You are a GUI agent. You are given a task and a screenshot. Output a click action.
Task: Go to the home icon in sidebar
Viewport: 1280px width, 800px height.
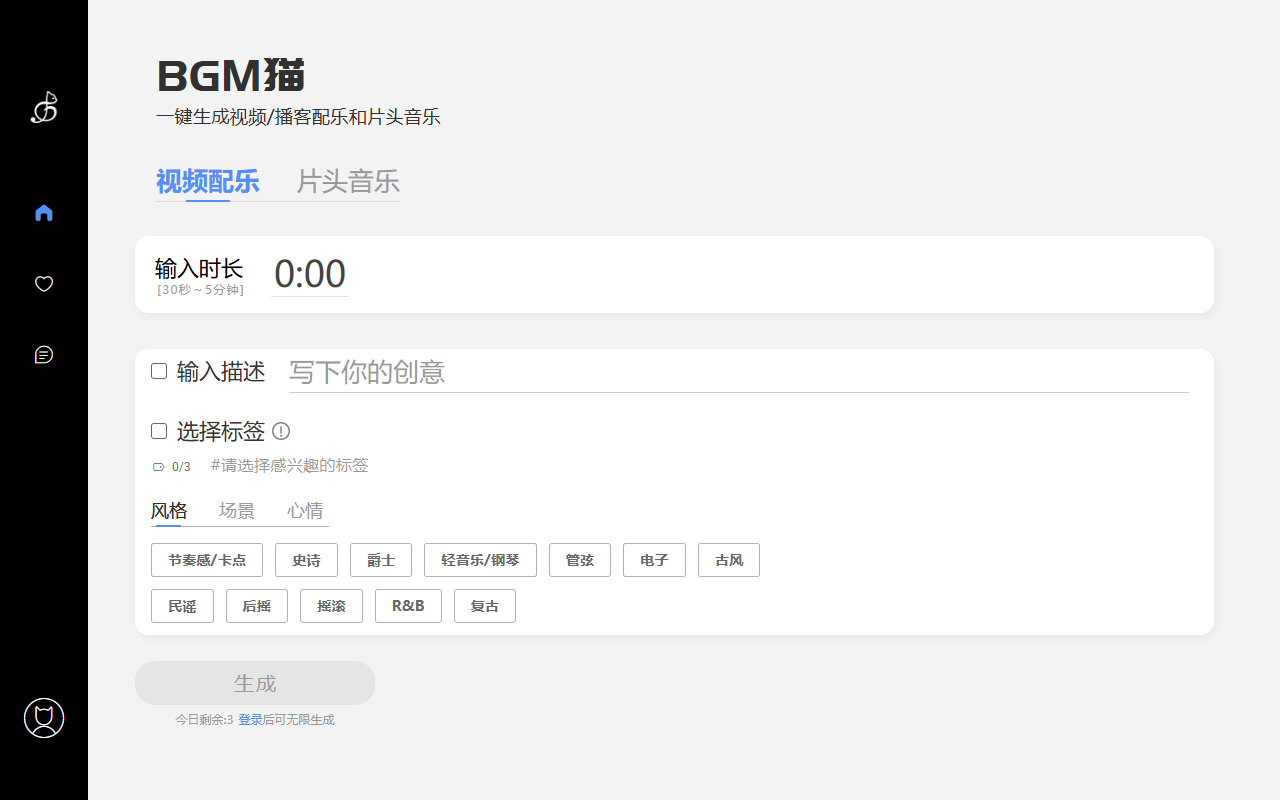44,213
